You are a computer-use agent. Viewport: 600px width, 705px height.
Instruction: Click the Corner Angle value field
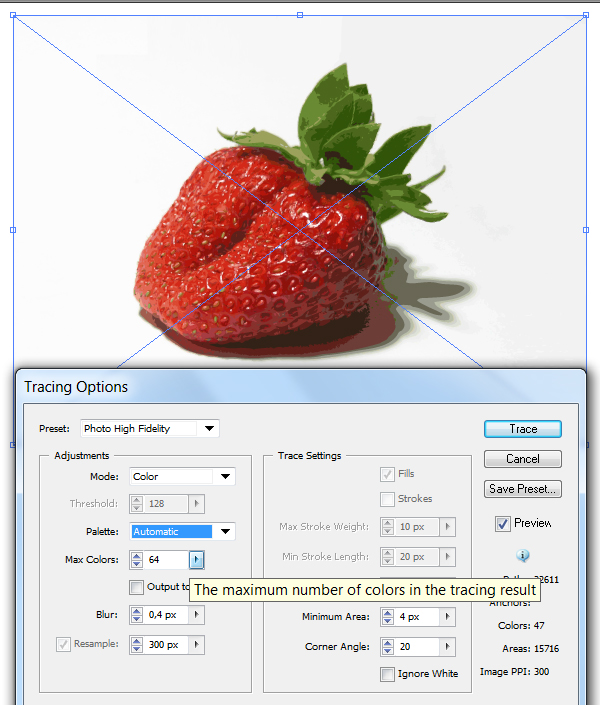click(417, 647)
